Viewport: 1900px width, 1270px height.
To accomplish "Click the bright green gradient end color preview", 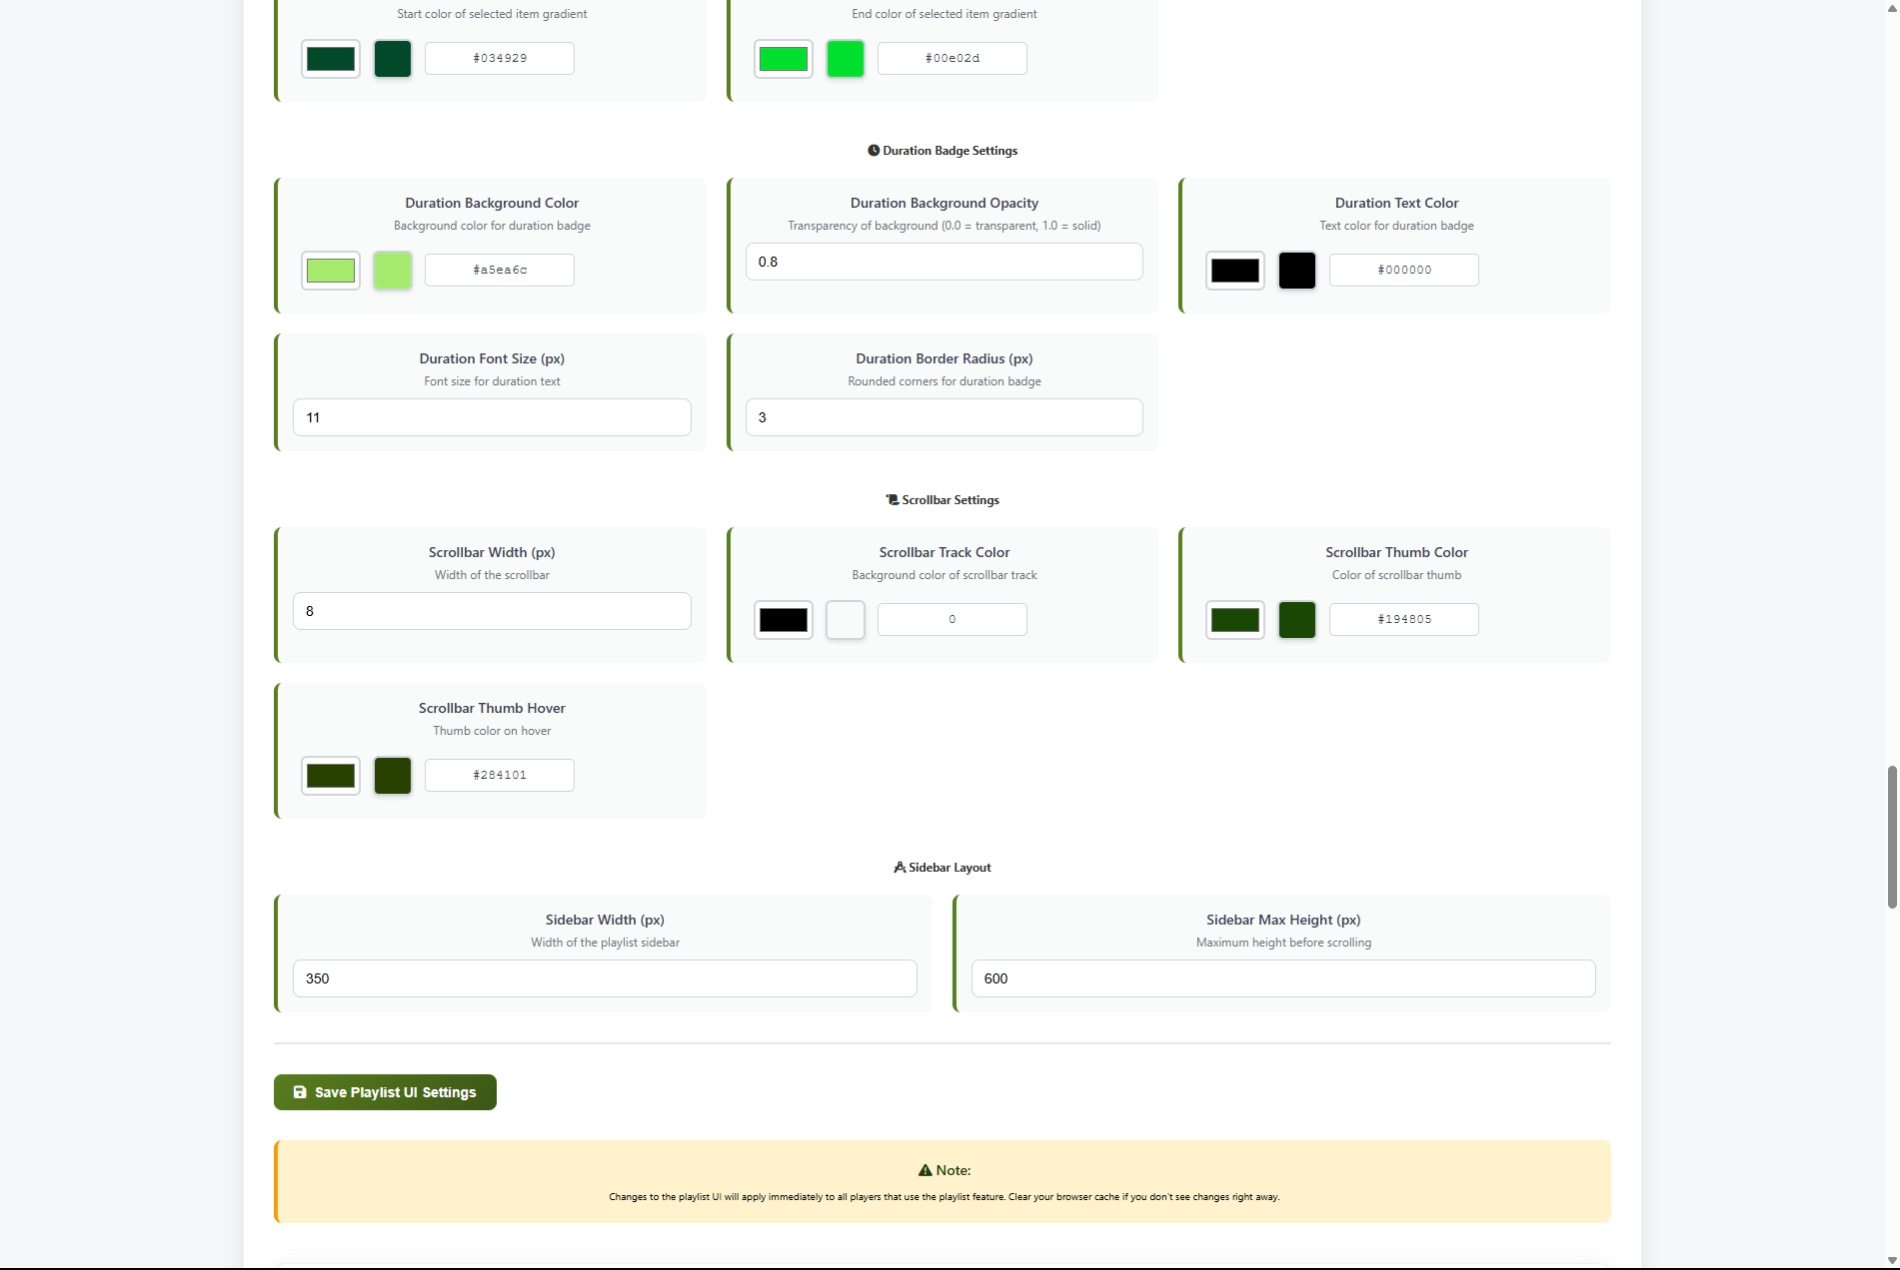I will pos(845,59).
